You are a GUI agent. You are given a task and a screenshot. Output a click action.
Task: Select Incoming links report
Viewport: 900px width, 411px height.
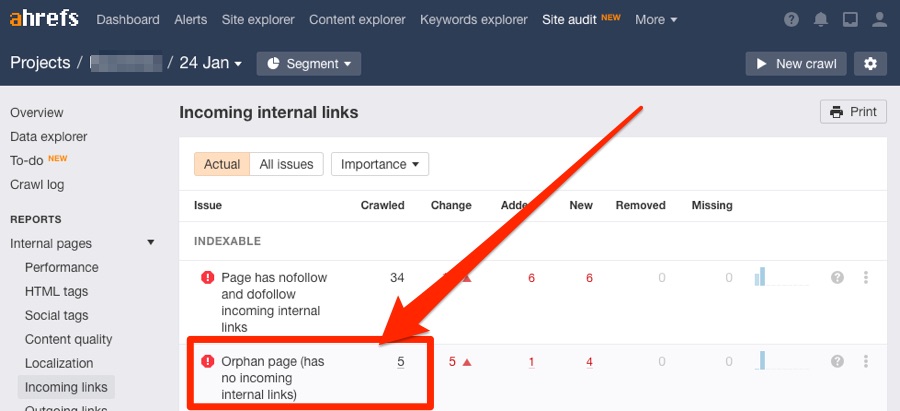pyautogui.click(x=66, y=387)
